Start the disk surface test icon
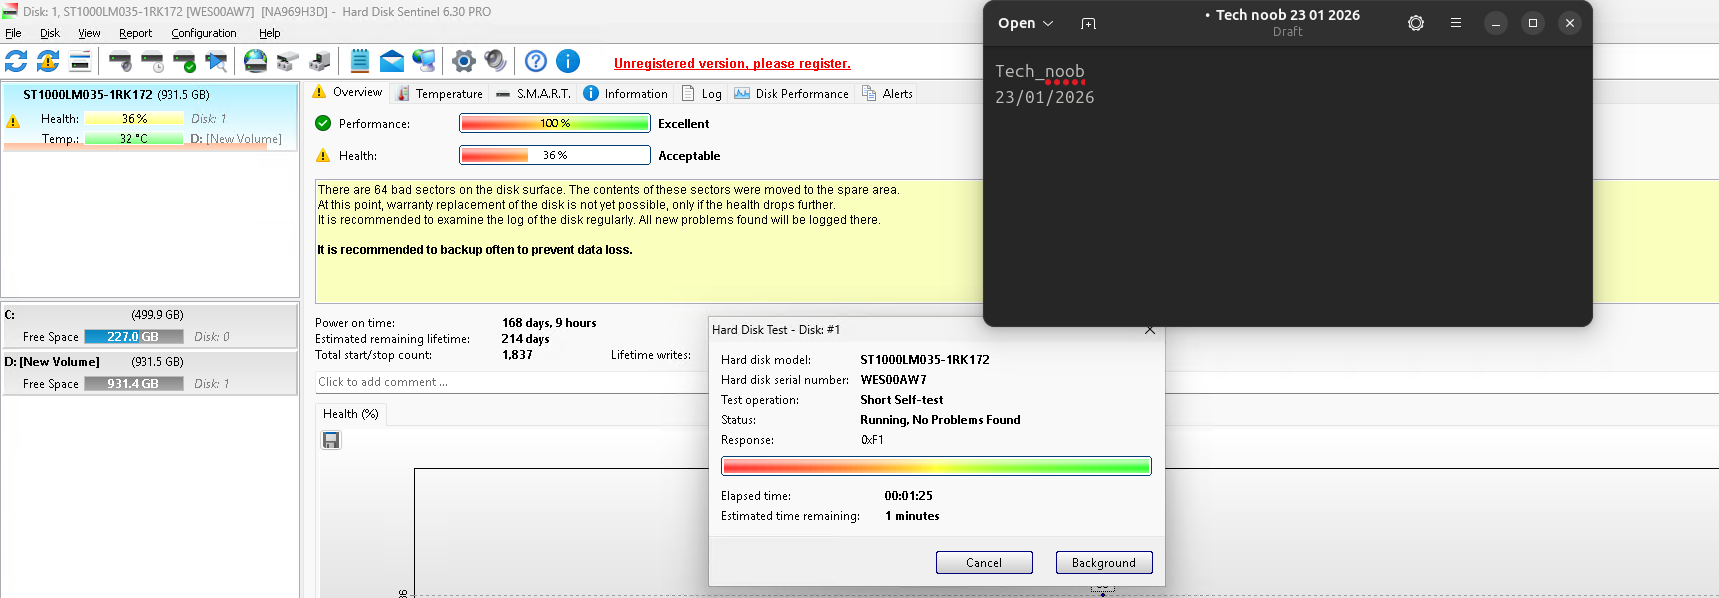Screen dimensions: 1719x598 tap(216, 62)
